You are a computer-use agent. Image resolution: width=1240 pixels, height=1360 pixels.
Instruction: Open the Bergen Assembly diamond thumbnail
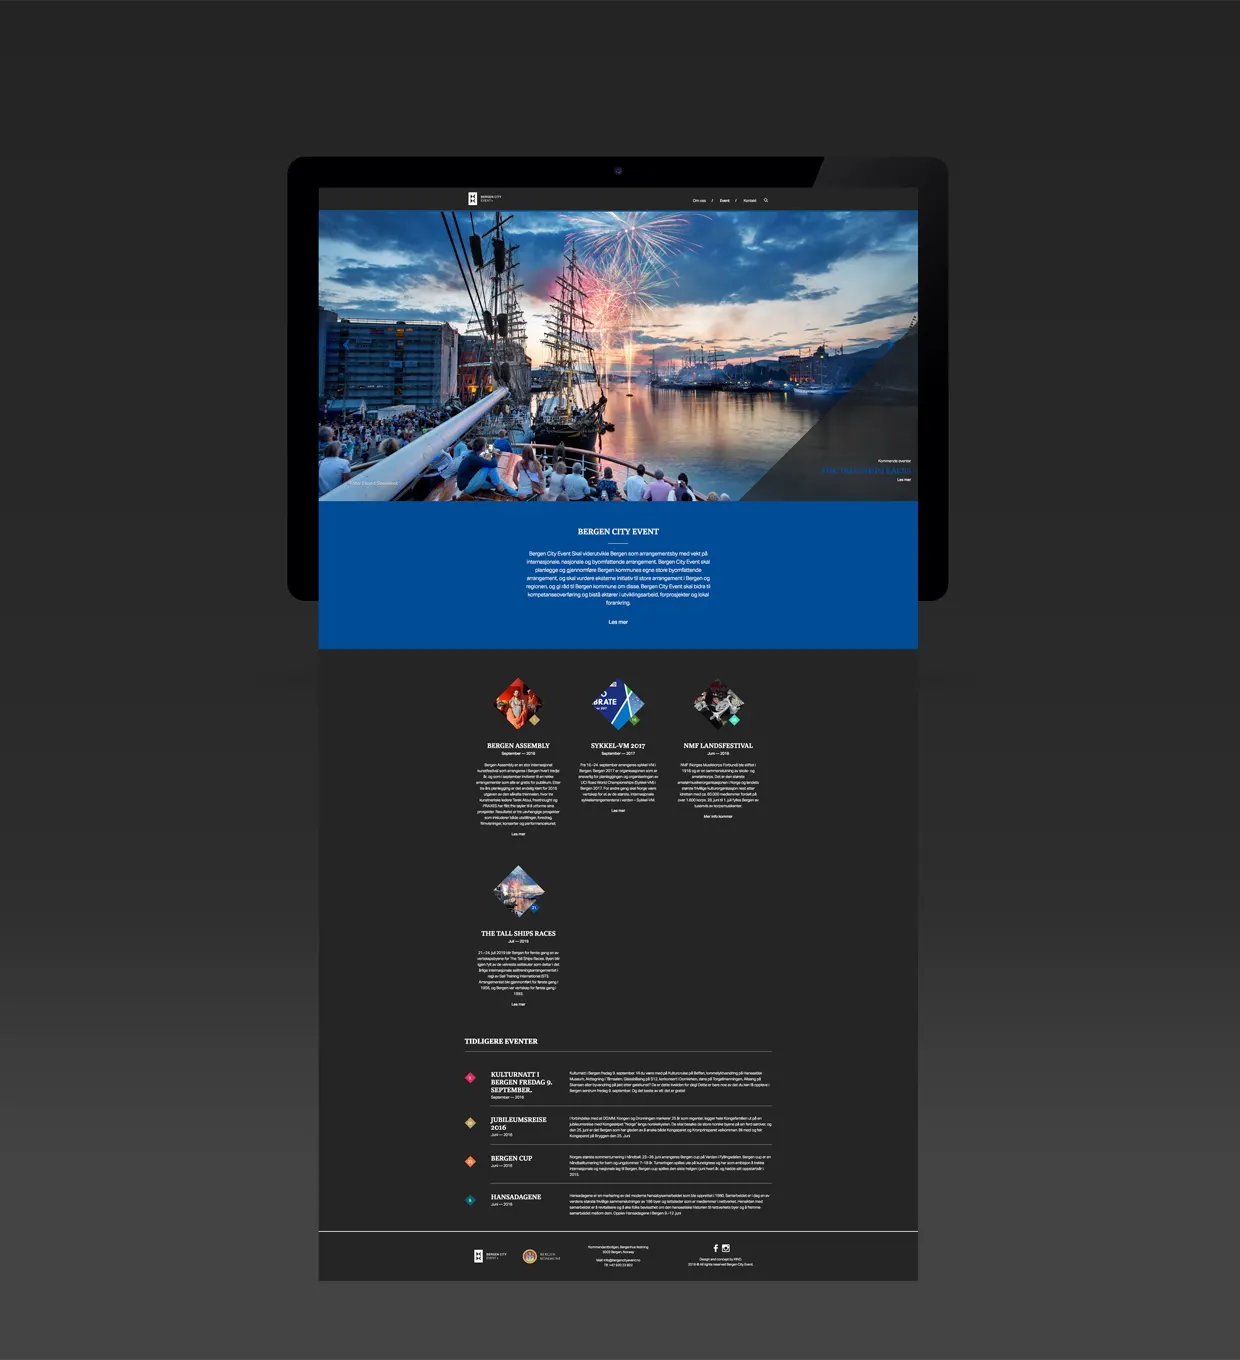pos(518,703)
